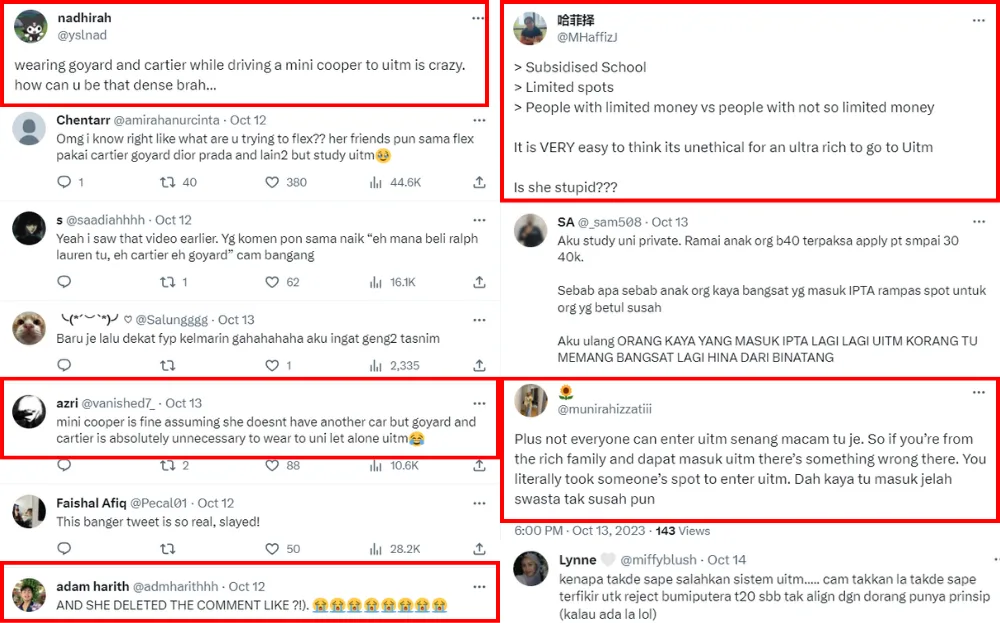Like Chentarr's reply with 380 likes
Image resolution: width=1000 pixels, height=623 pixels.
[x=272, y=182]
